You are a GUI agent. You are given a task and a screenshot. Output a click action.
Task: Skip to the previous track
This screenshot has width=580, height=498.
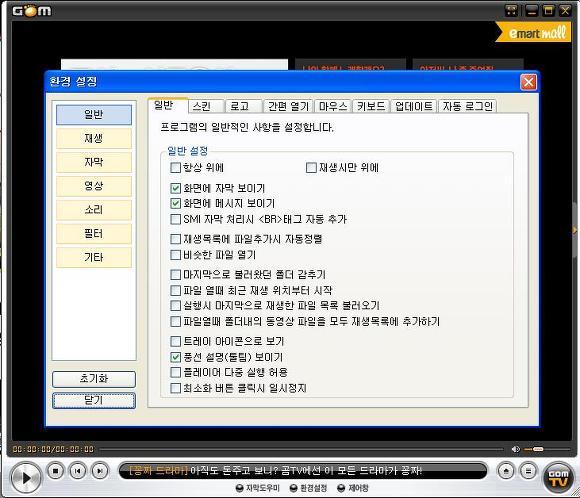[x=78, y=471]
